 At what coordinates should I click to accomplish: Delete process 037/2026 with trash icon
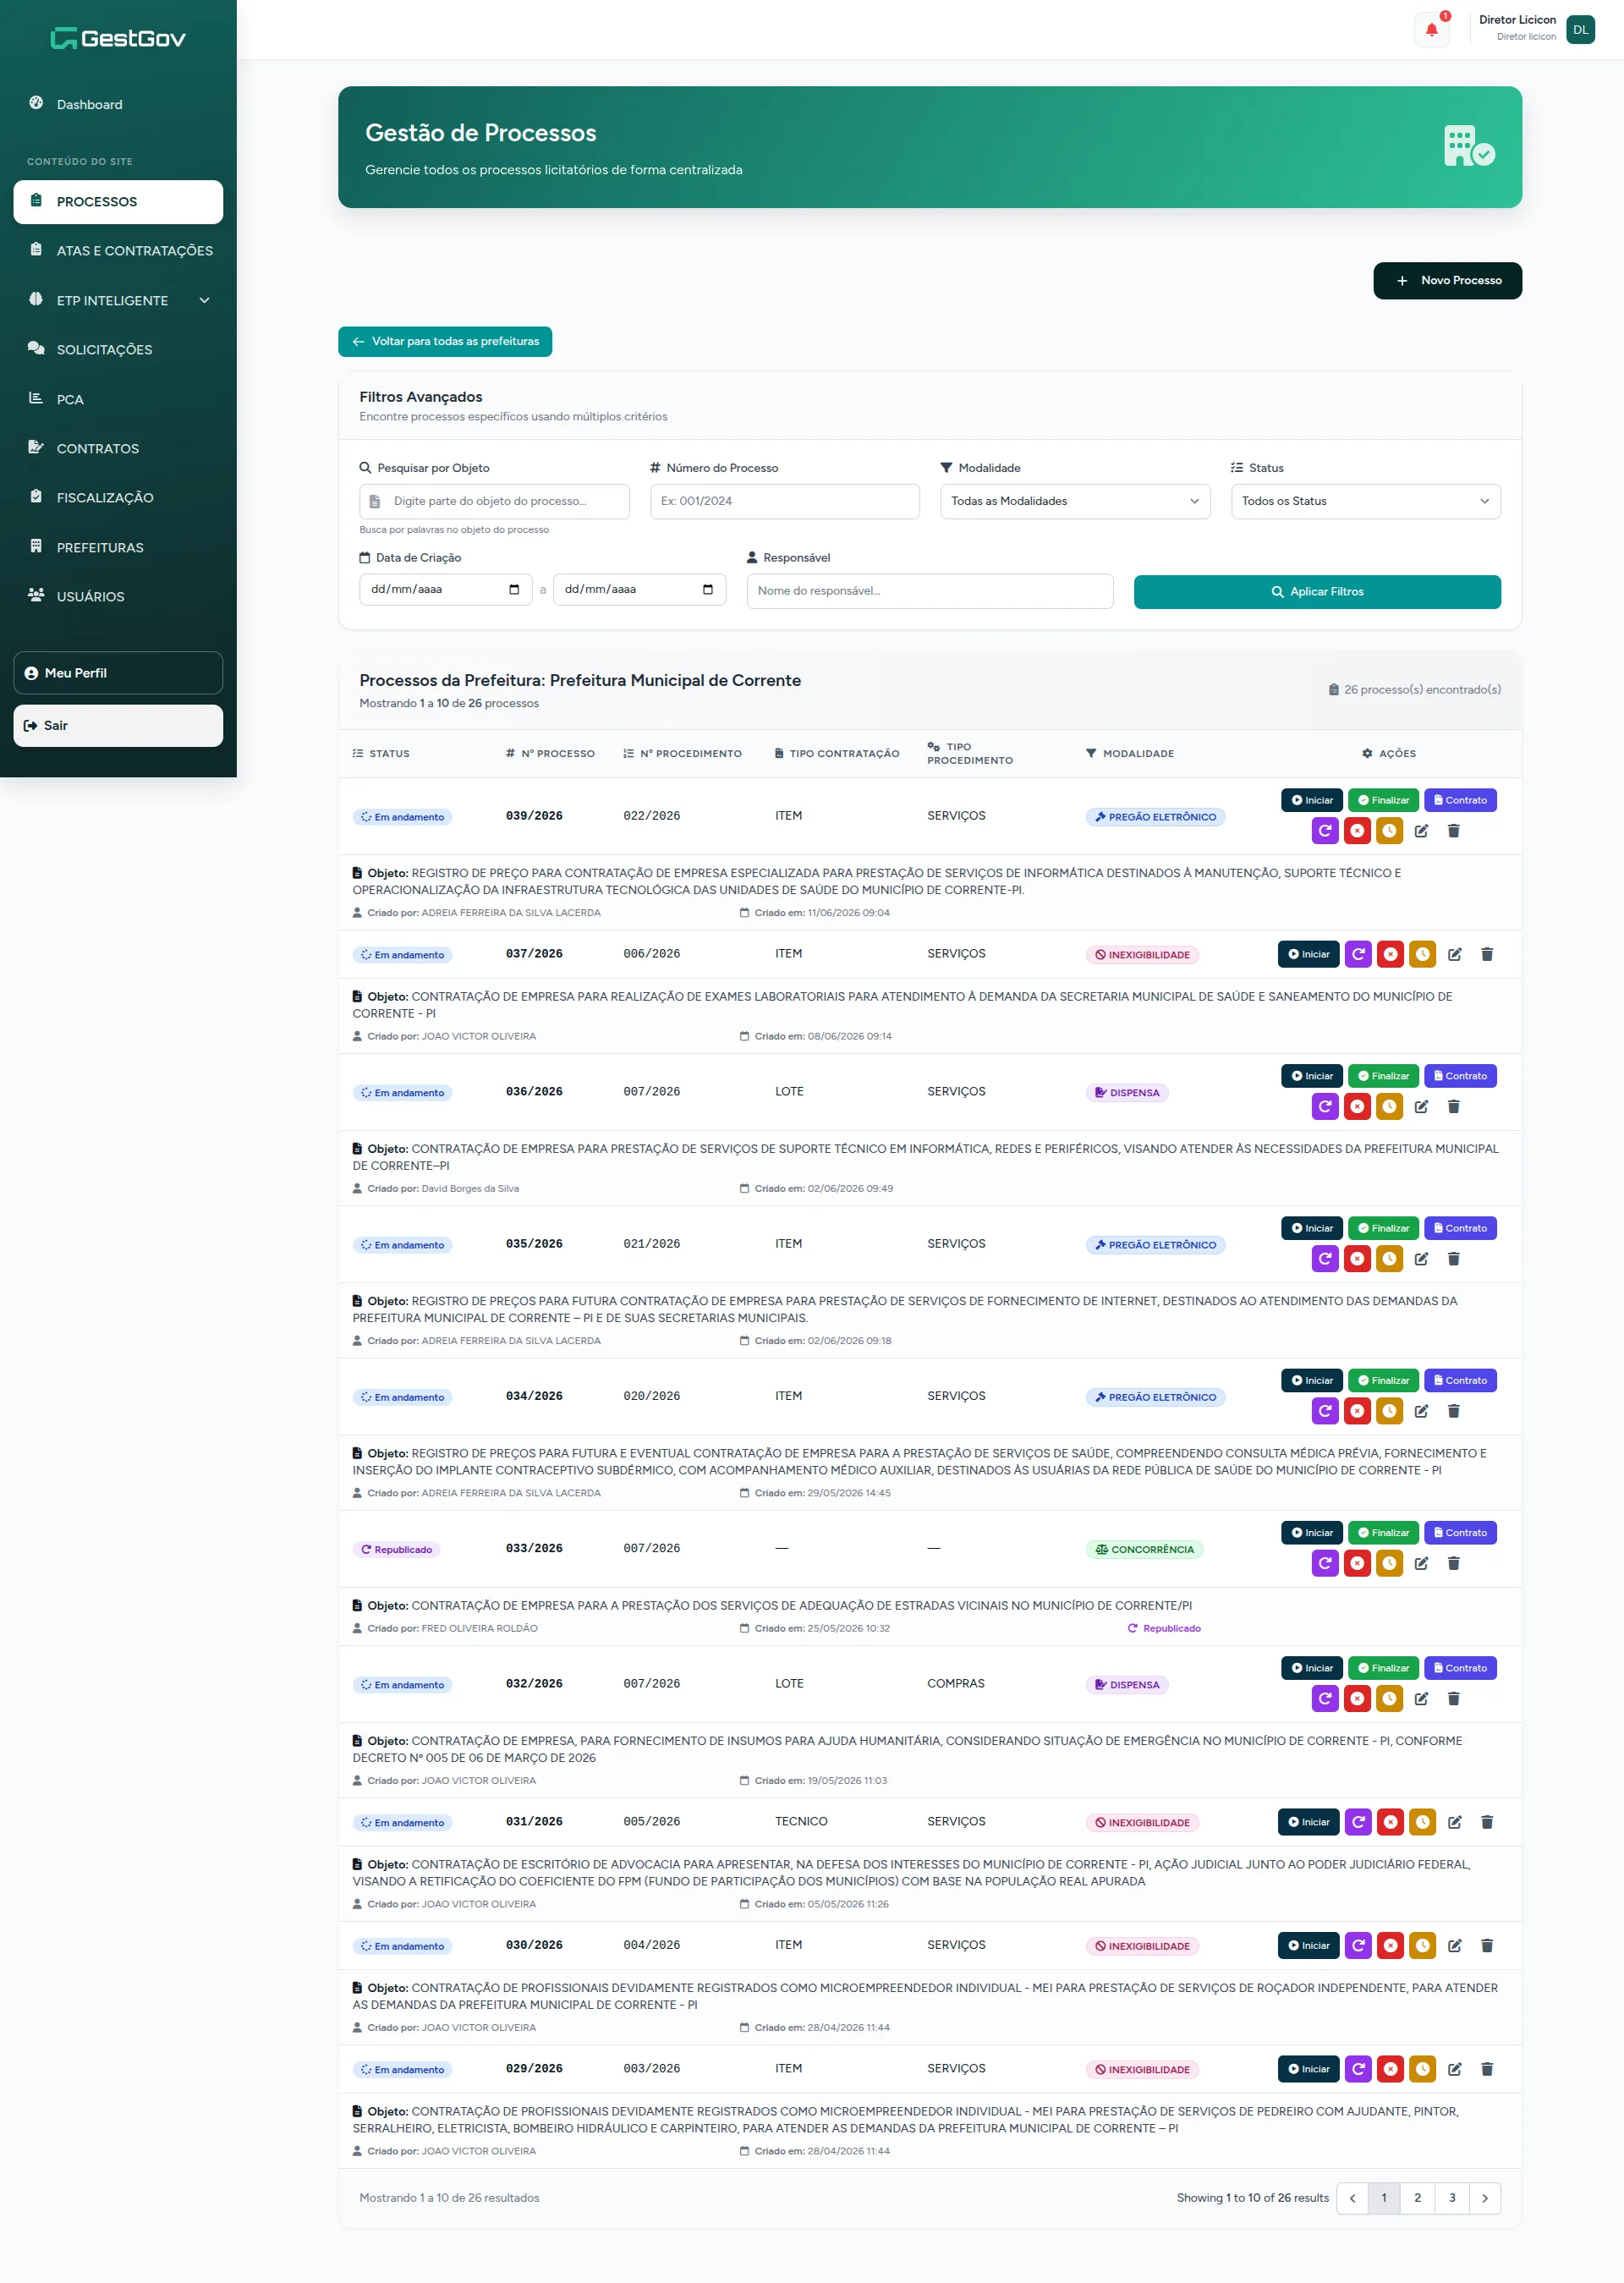[1487, 954]
